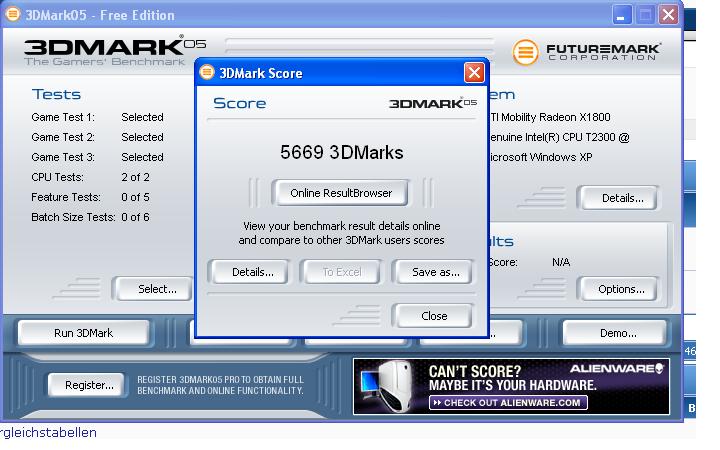This screenshot has width=720, height=450.
Task: Click the Tests section heading
Action: pyautogui.click(x=56, y=94)
